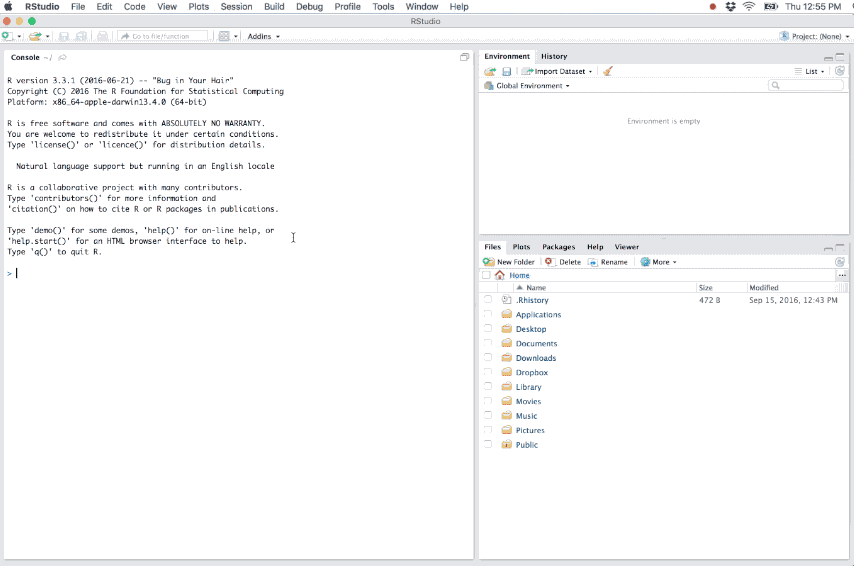This screenshot has width=854, height=566.
Task: Refresh the Environment pane
Action: tap(840, 71)
